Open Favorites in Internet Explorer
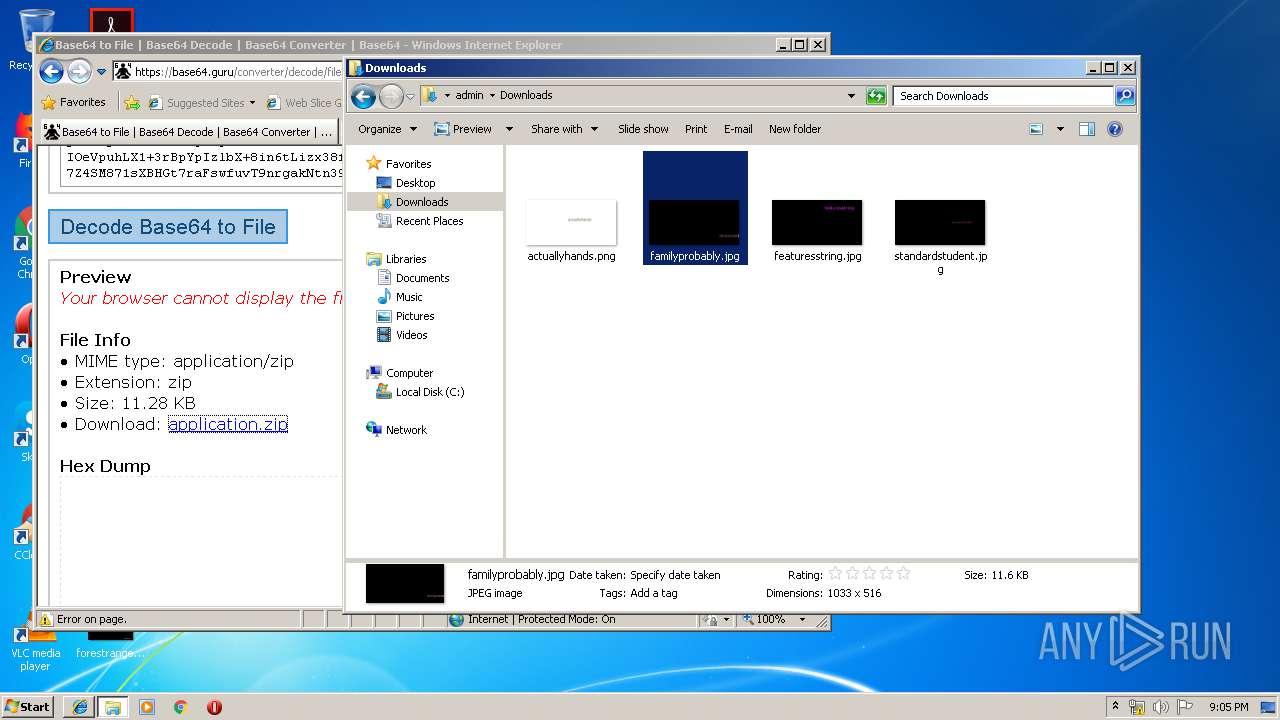This screenshot has height=720, width=1280. (x=73, y=102)
